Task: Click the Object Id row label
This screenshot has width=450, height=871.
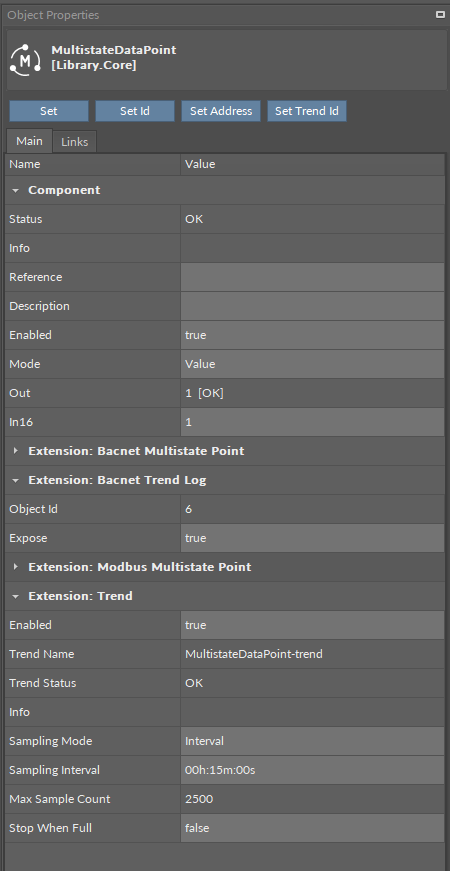Action: point(33,509)
